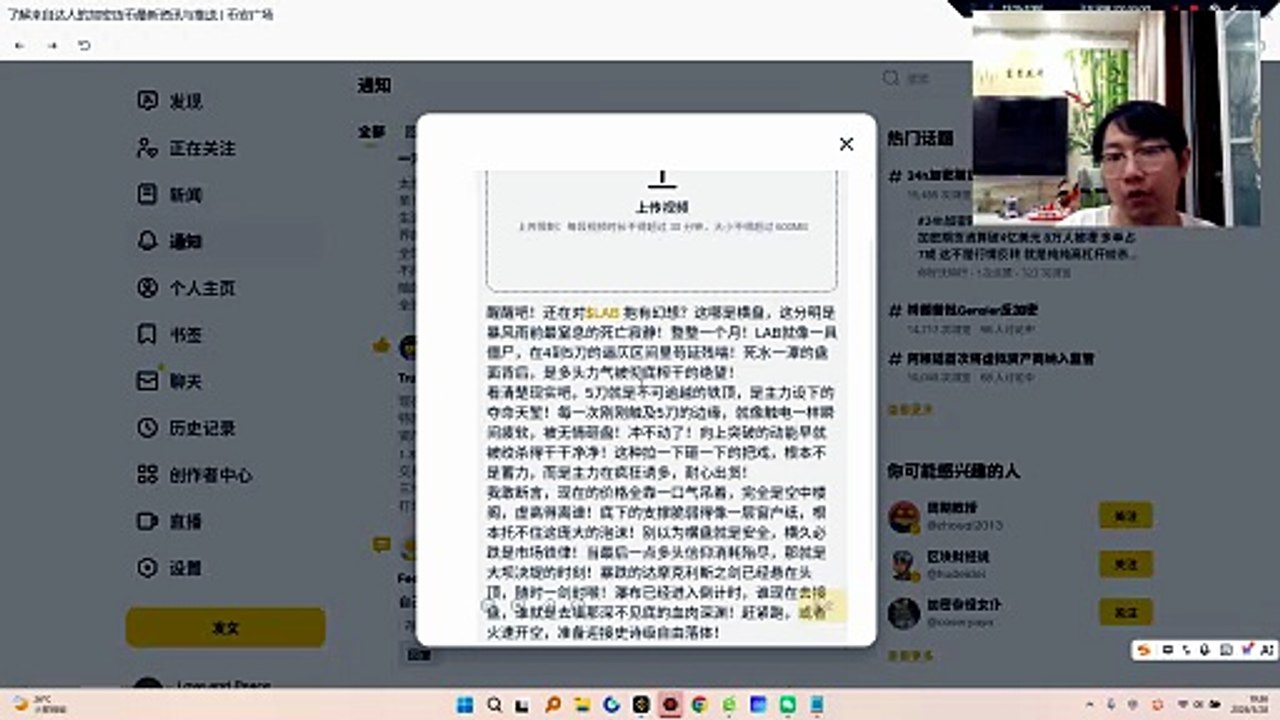Close the post dialog with X
This screenshot has width=1280, height=720.
click(846, 144)
